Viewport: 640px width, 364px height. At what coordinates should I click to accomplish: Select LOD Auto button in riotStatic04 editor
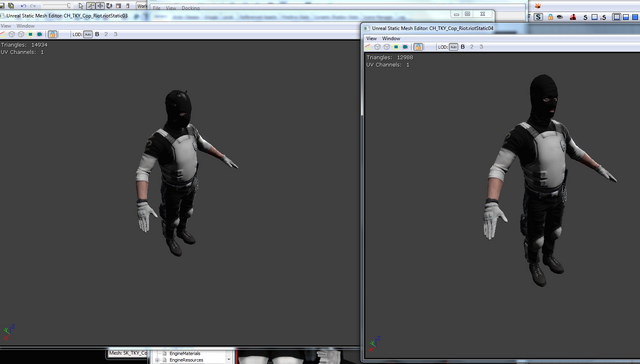pyautogui.click(x=453, y=47)
